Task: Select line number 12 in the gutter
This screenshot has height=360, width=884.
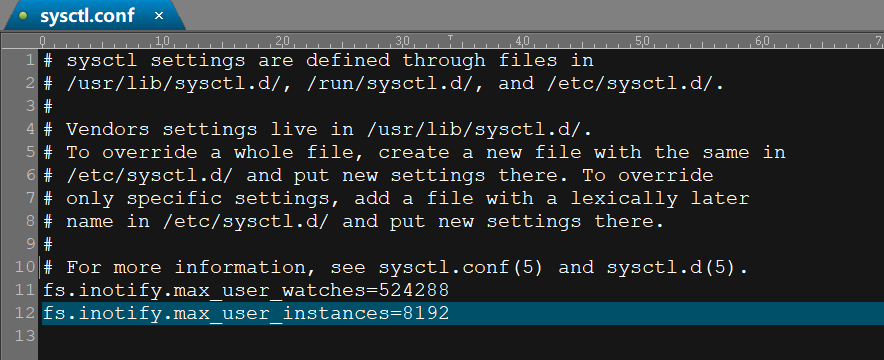Action: [x=25, y=313]
